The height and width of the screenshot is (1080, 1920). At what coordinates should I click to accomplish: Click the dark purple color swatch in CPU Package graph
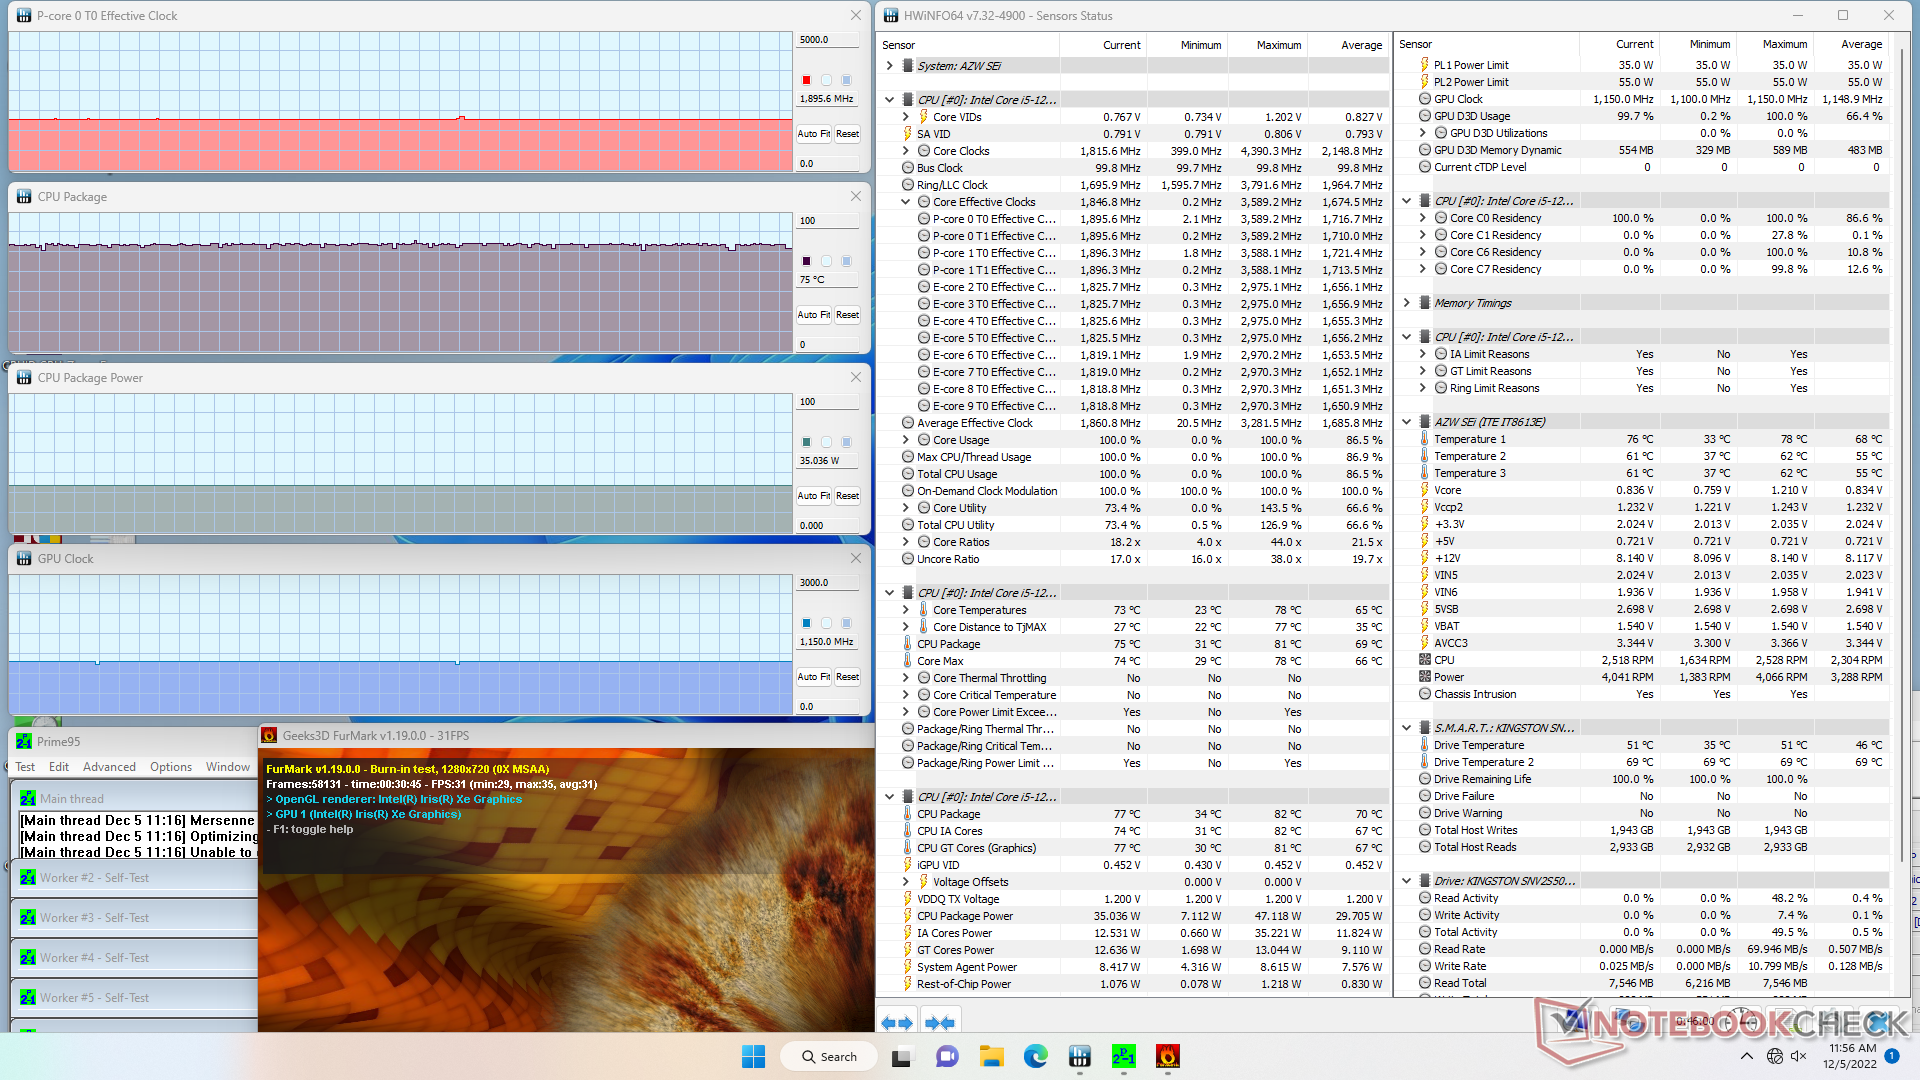click(x=806, y=261)
